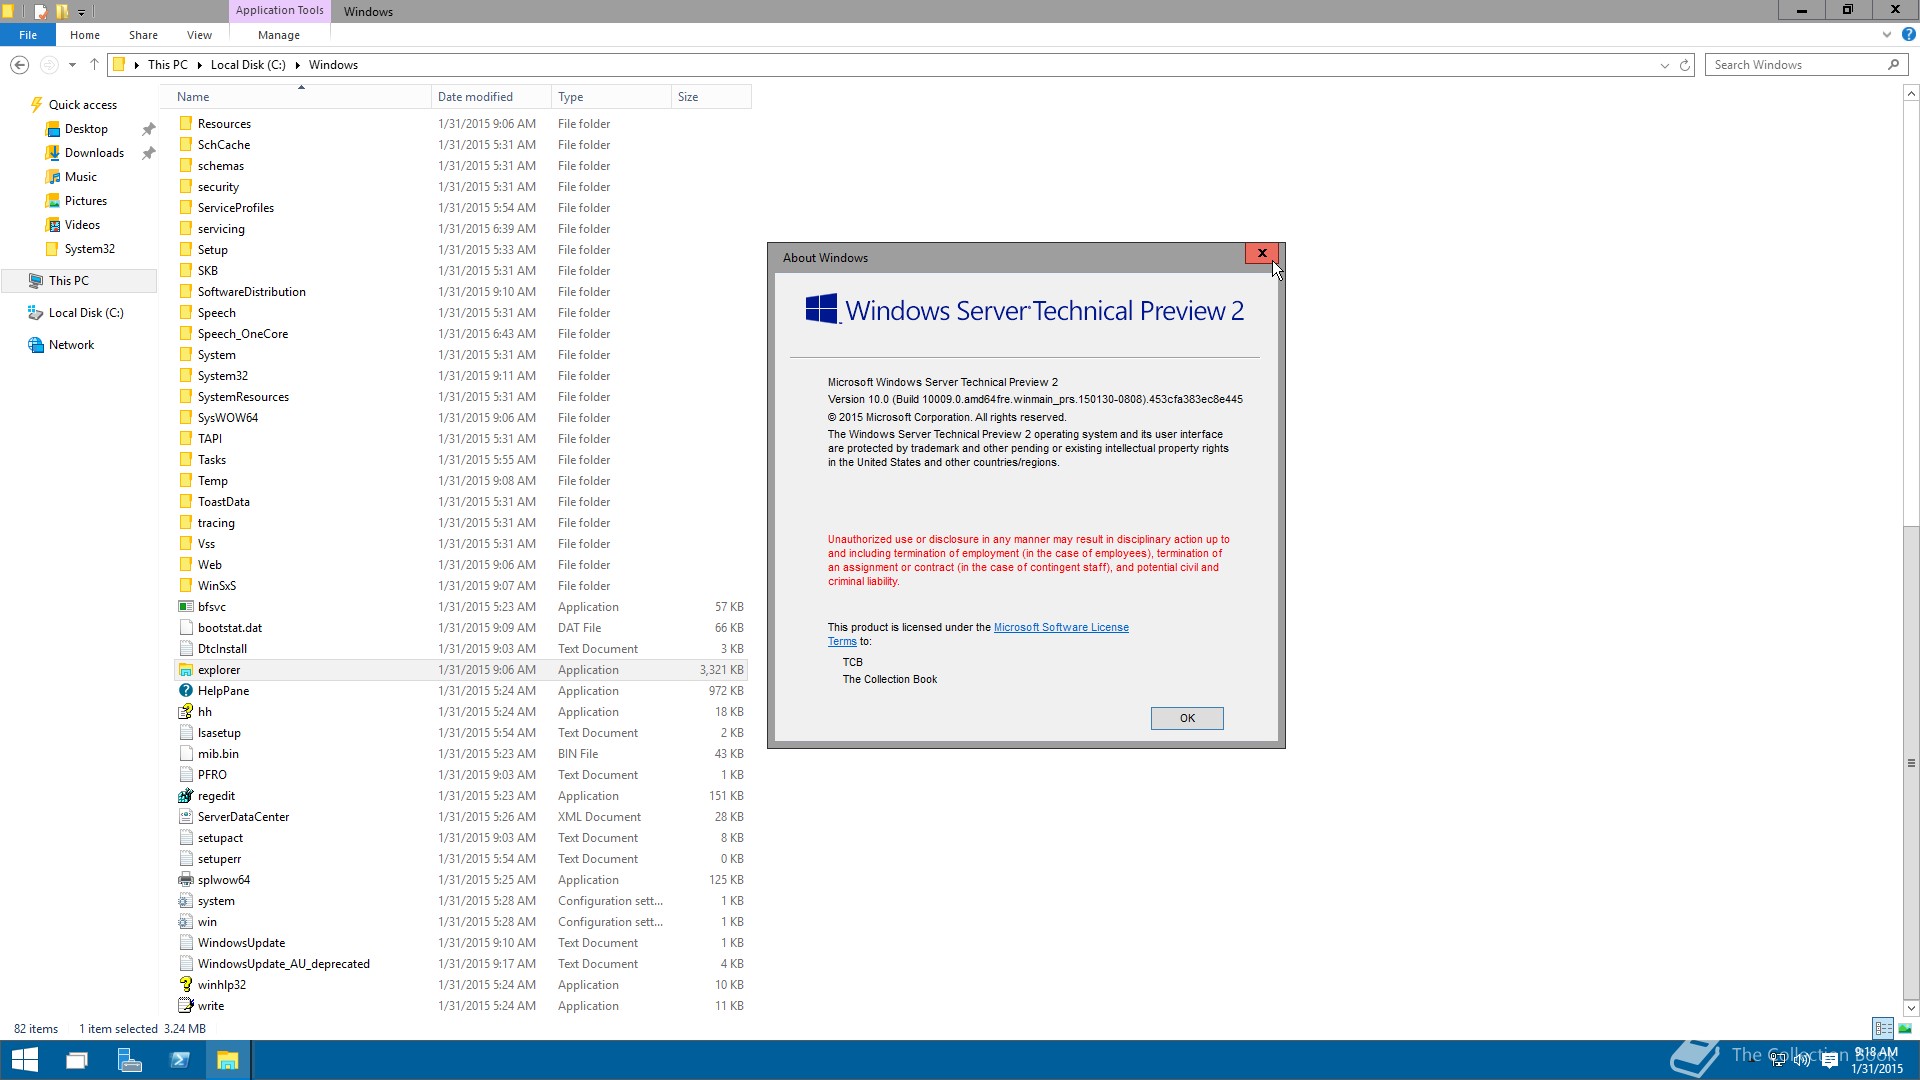Expand the ribbon with the chevron

click(x=1887, y=34)
